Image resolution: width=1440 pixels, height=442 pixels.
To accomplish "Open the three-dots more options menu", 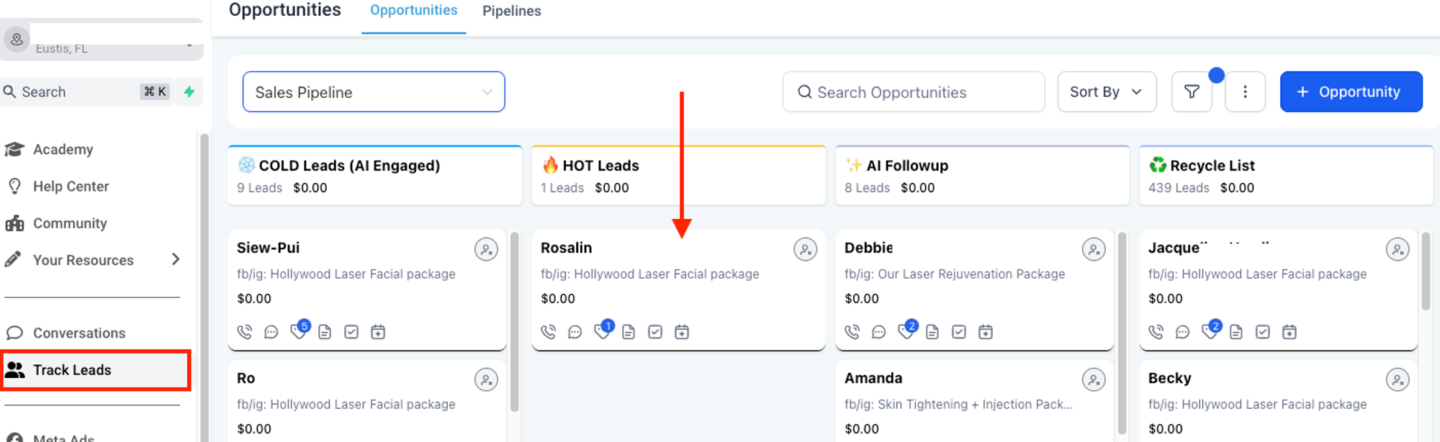I will 1245,92.
